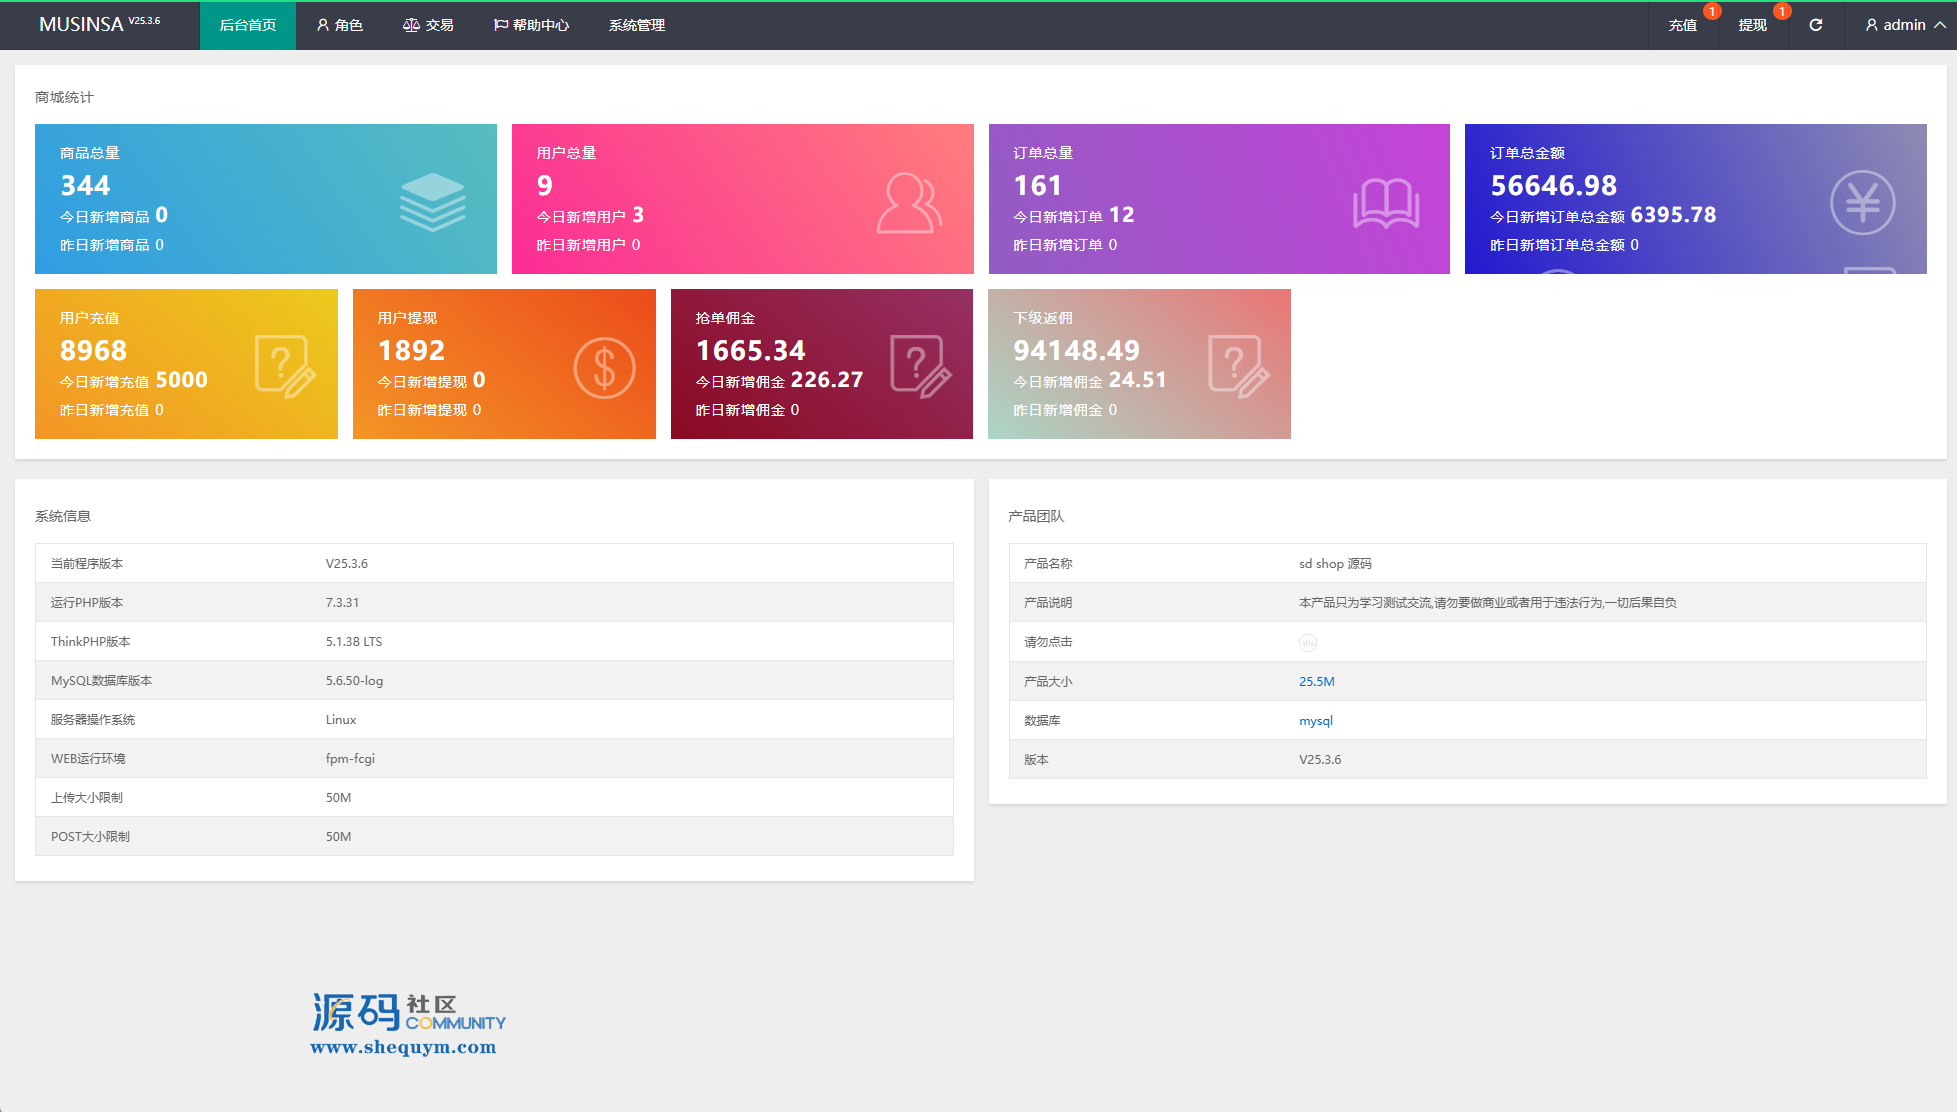Screen dimensions: 1957x1112
Task: Click the book icon on 订单总量 card
Action: point(1386,203)
